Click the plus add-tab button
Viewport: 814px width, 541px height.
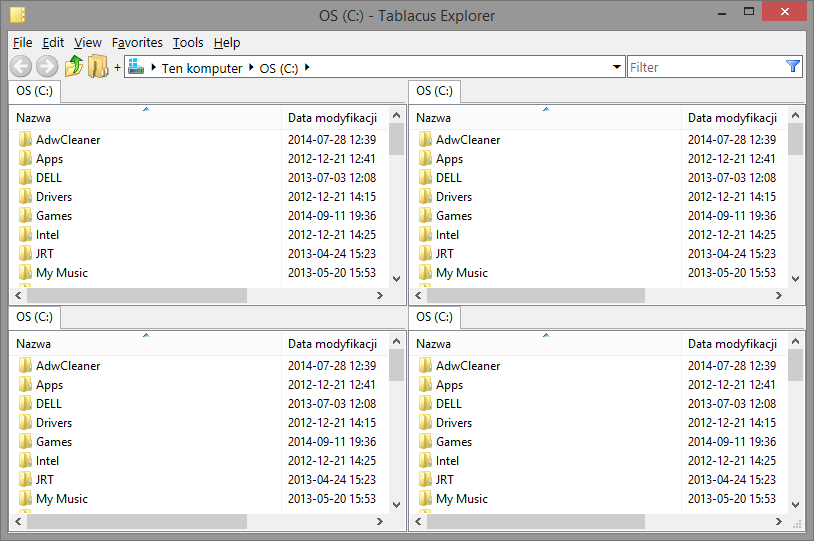117,67
